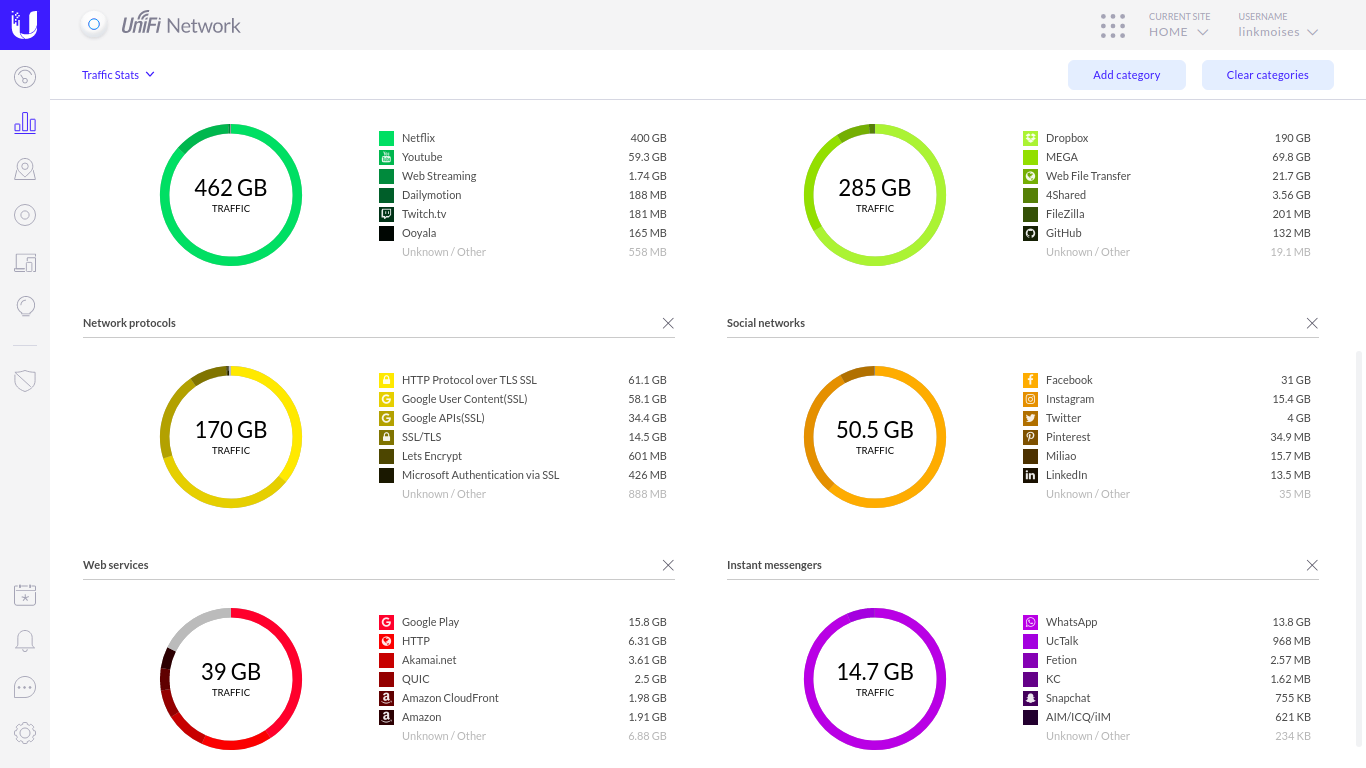Open Settings gear in sidebar

click(x=25, y=733)
